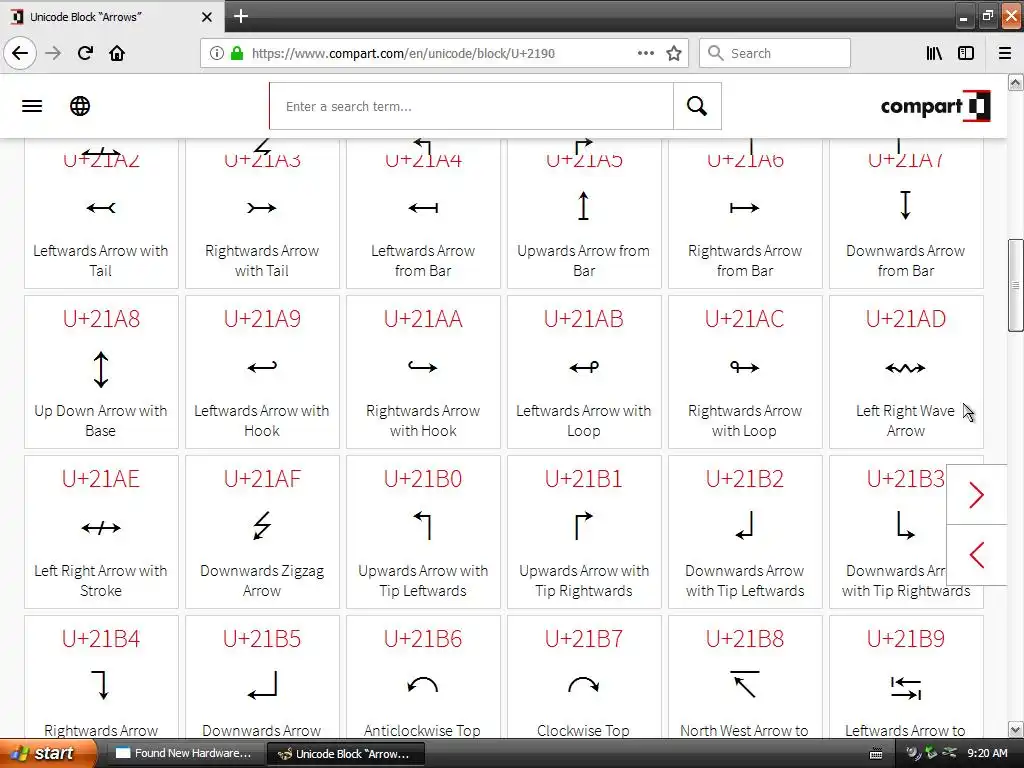
Task: Click the Downwards Zigzag Arrow glyph
Action: (262, 526)
